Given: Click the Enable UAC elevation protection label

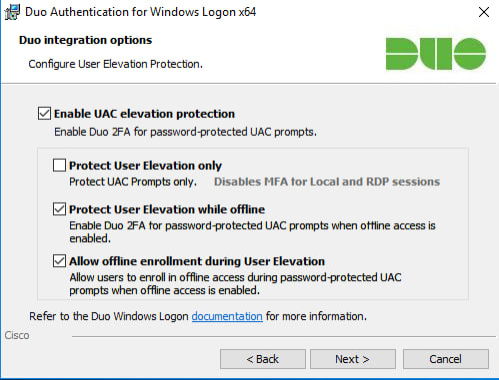Looking at the screenshot, I should (144, 114).
